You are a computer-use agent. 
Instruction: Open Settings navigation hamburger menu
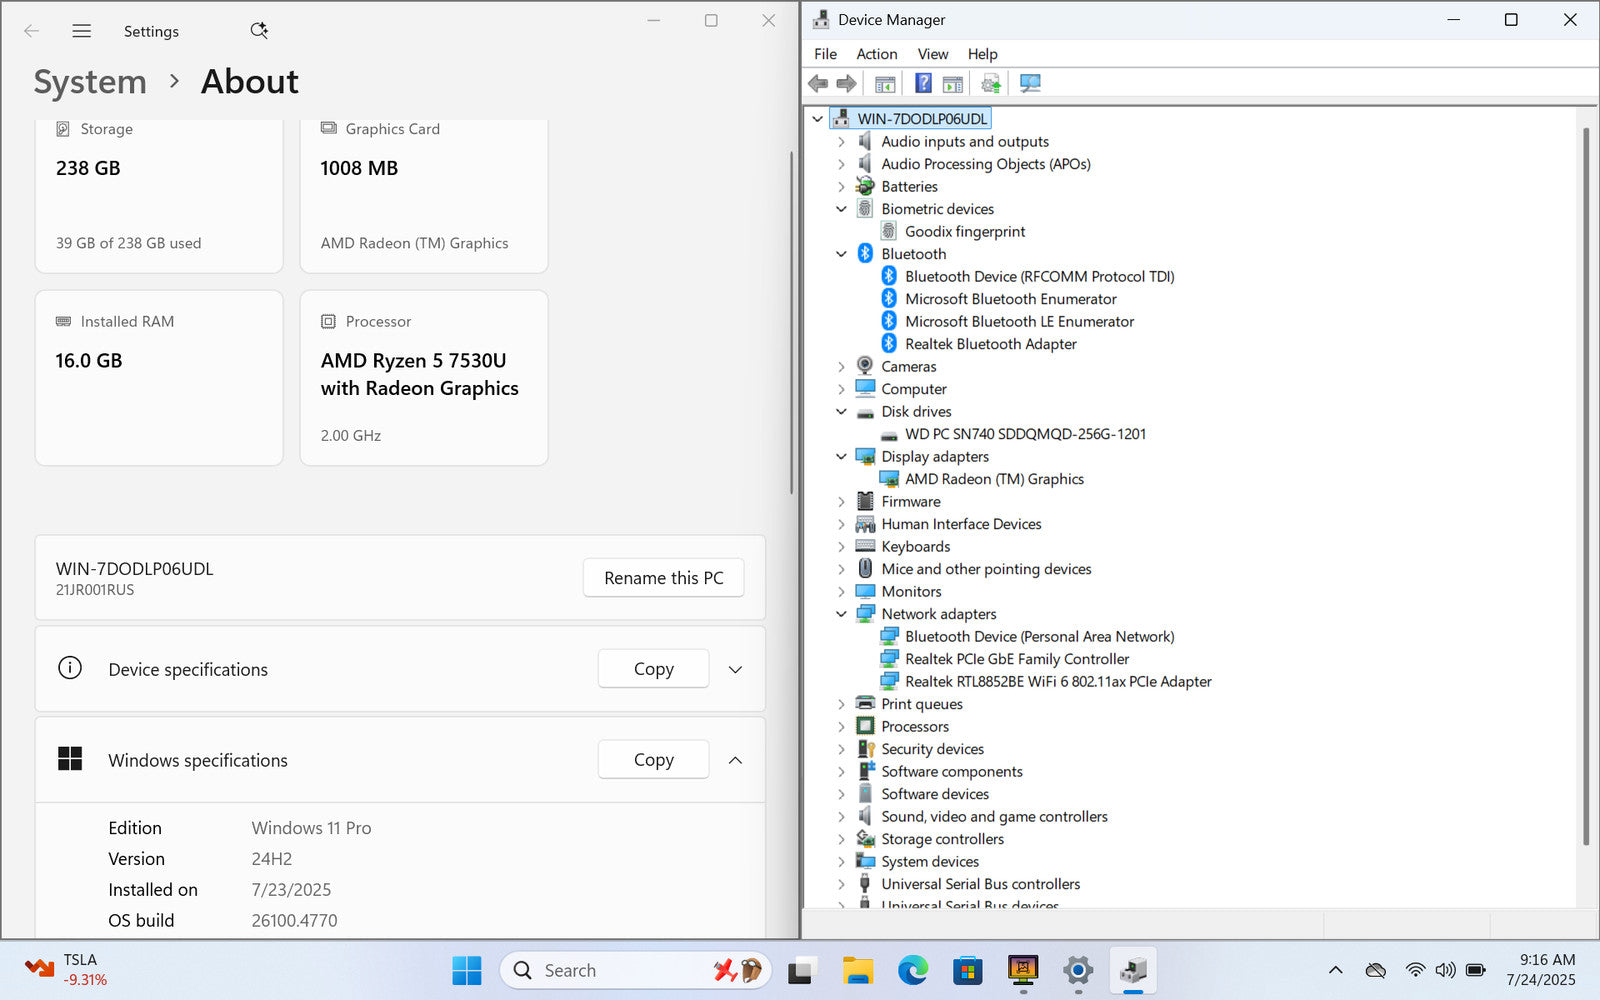click(82, 31)
